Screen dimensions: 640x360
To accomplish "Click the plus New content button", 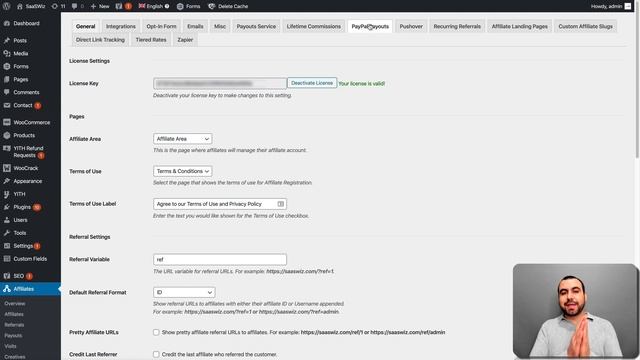I will 100,6.
